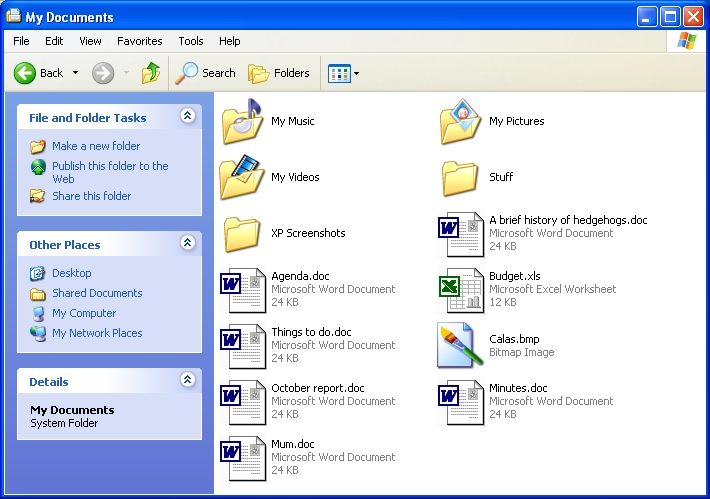Click the My Computer sidebar icon
The height and width of the screenshot is (499, 710).
pyautogui.click(x=38, y=313)
